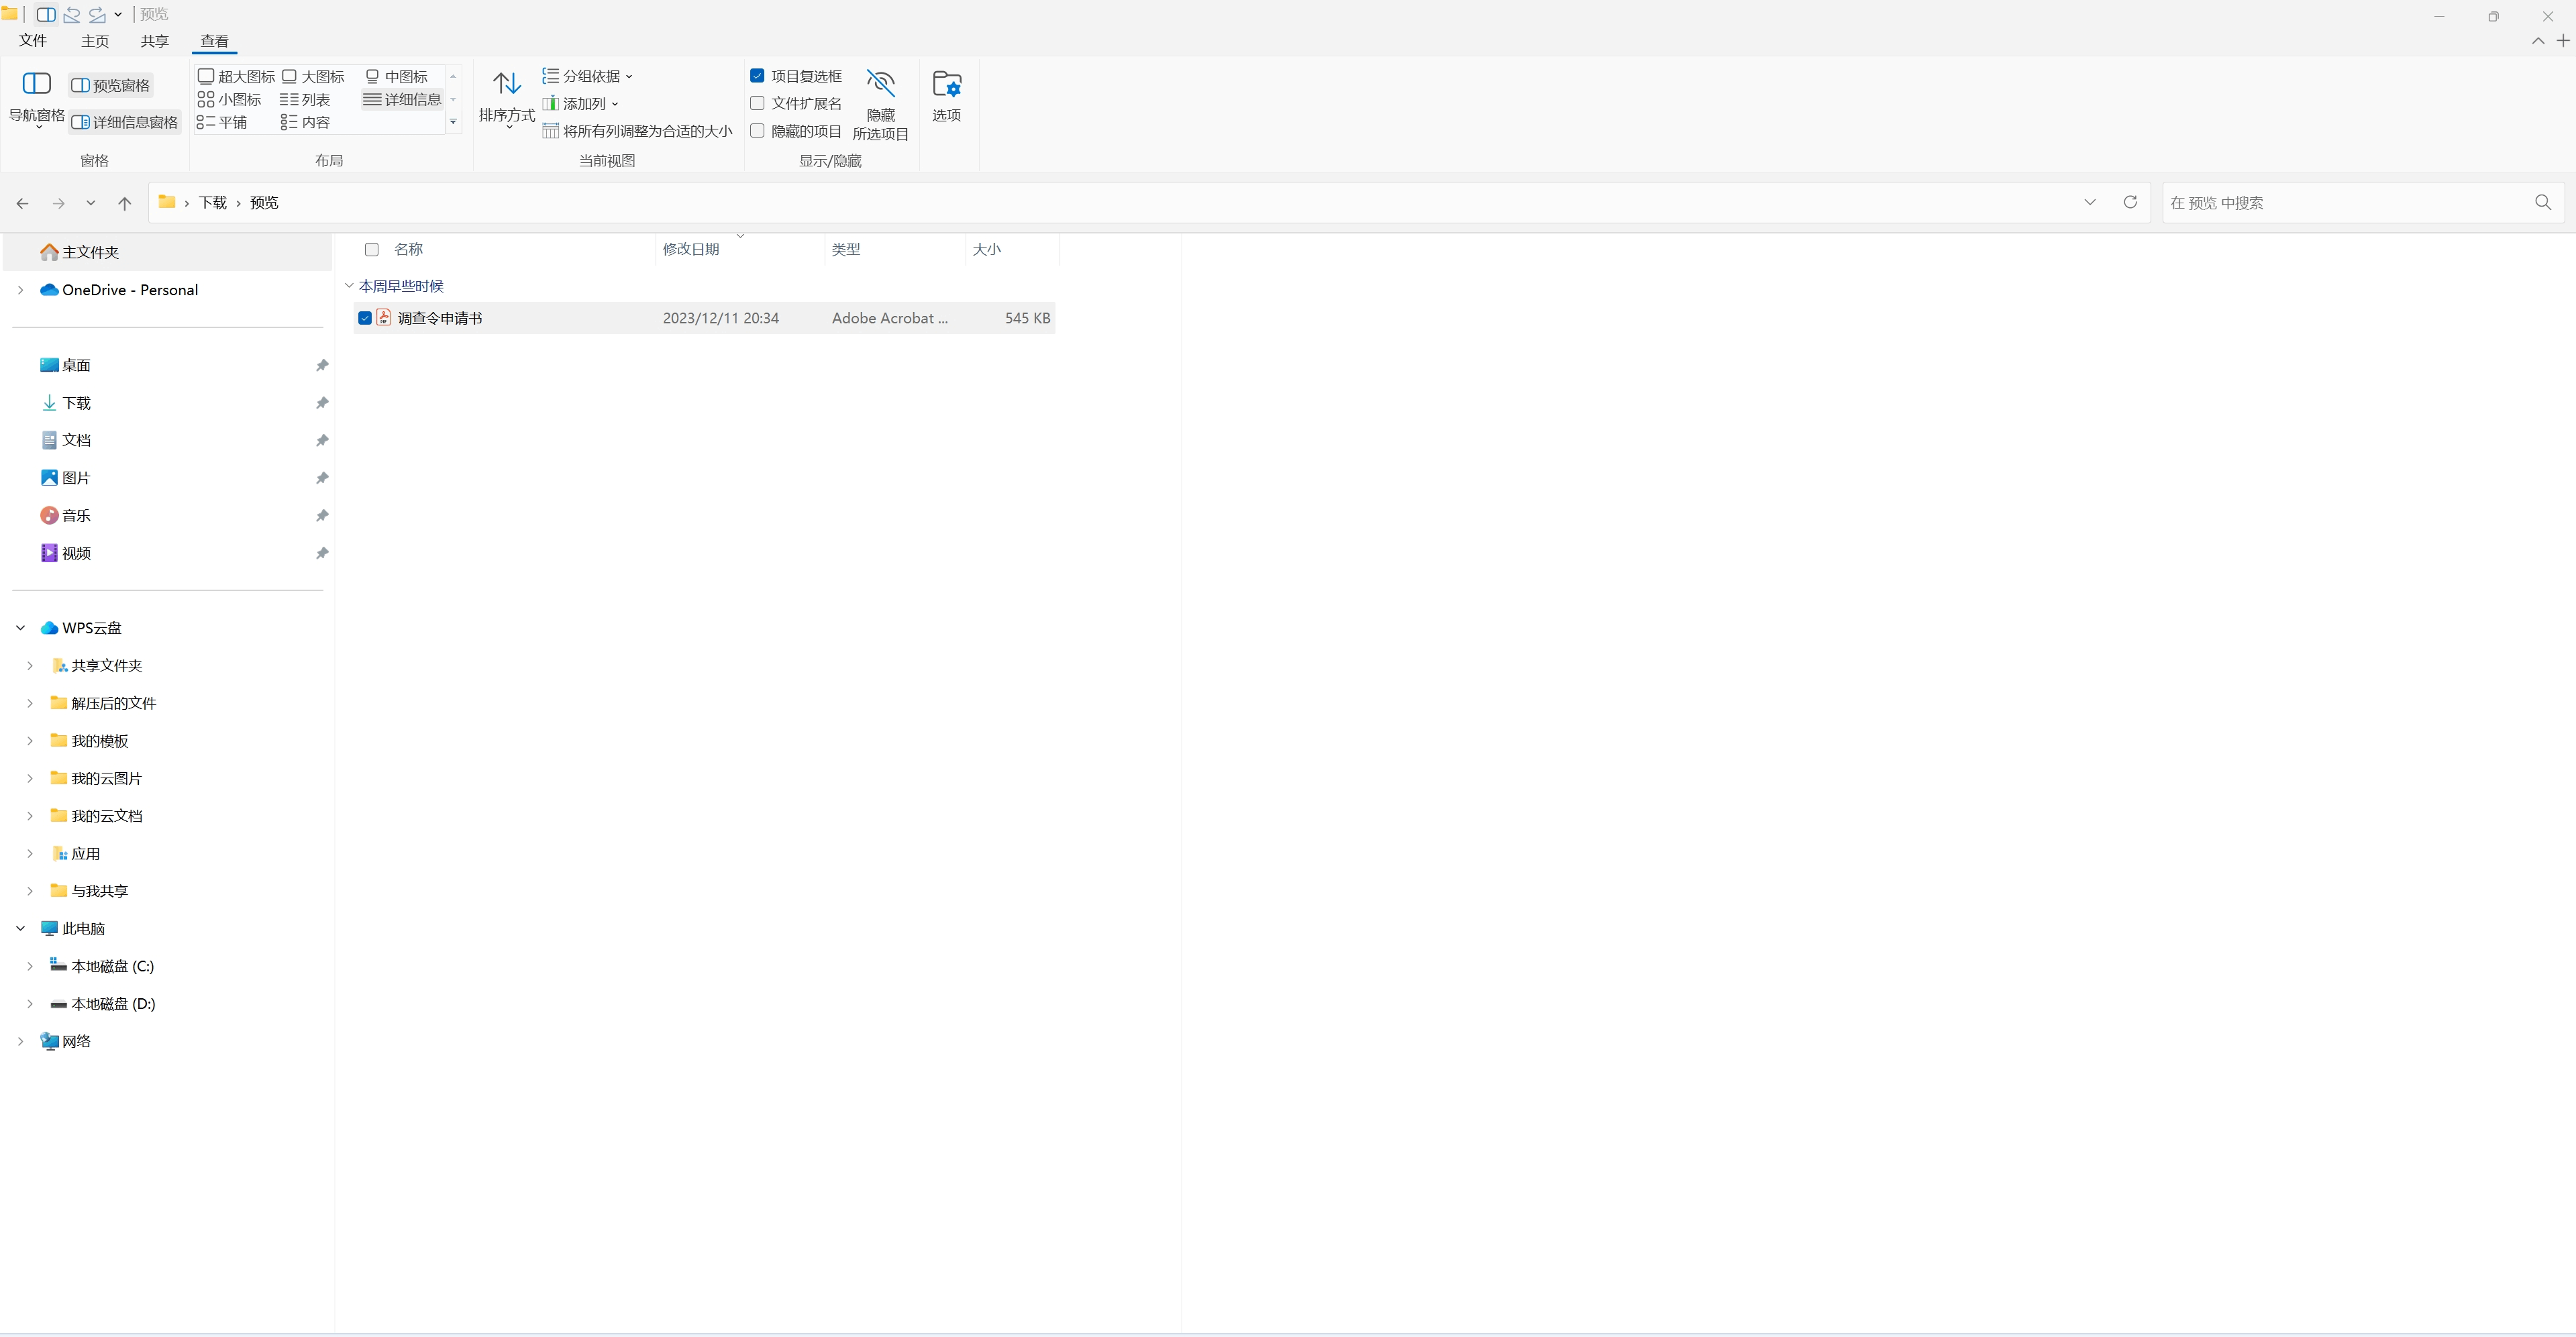Collapse the WPS云盘 tree node
The height and width of the screenshot is (1337, 2576).
20,628
